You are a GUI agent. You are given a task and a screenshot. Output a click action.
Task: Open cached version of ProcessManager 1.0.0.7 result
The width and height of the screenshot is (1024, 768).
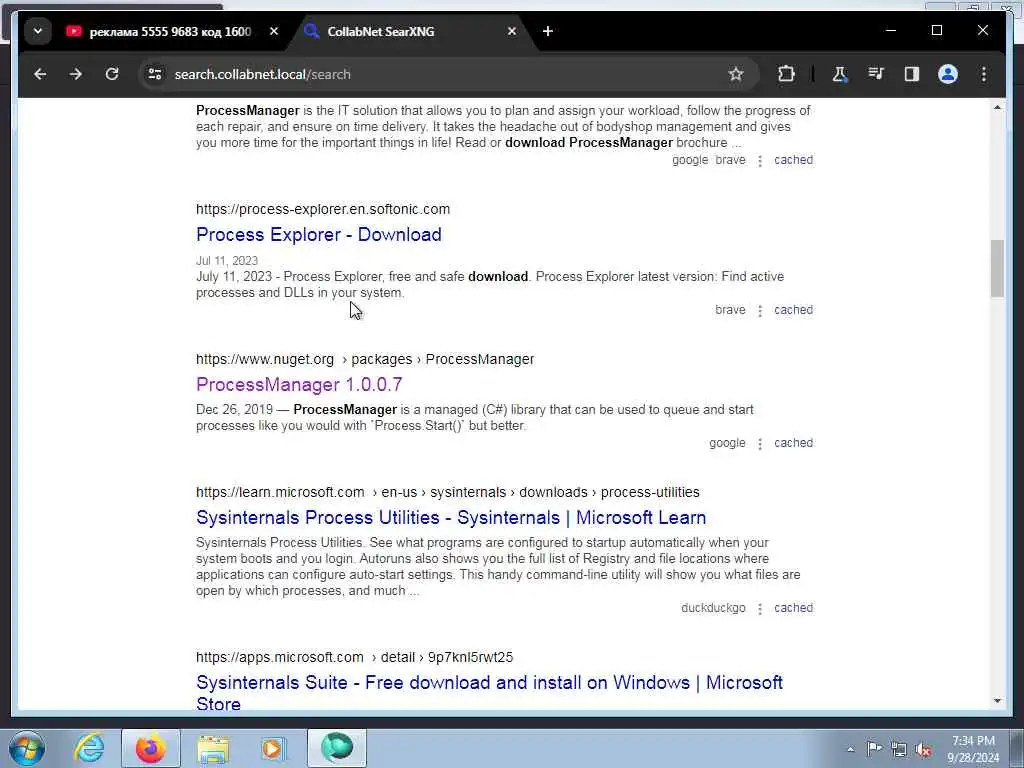pyautogui.click(x=793, y=443)
